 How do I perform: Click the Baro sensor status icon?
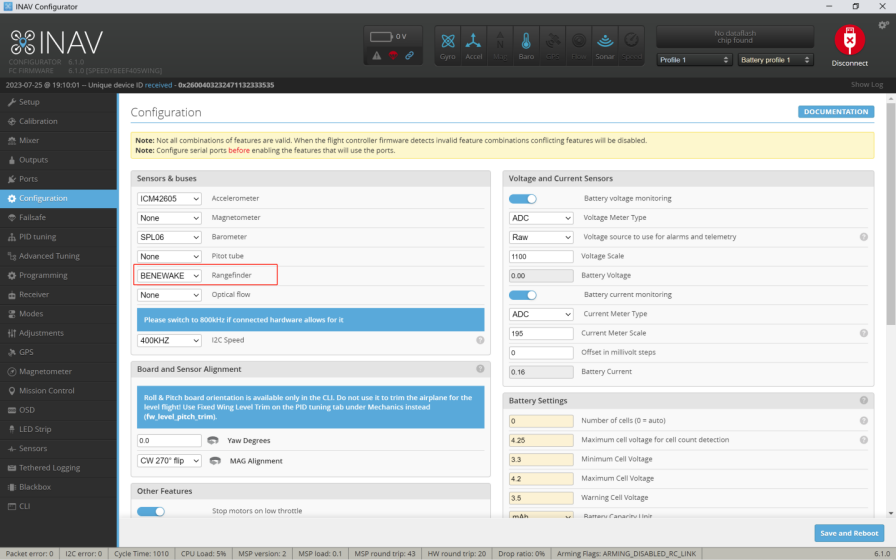click(526, 46)
